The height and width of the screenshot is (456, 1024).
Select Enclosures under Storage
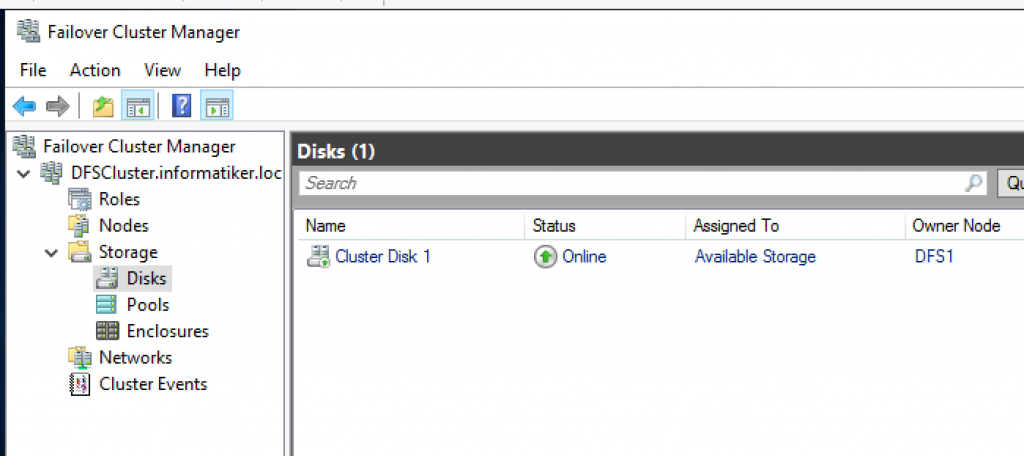167,331
